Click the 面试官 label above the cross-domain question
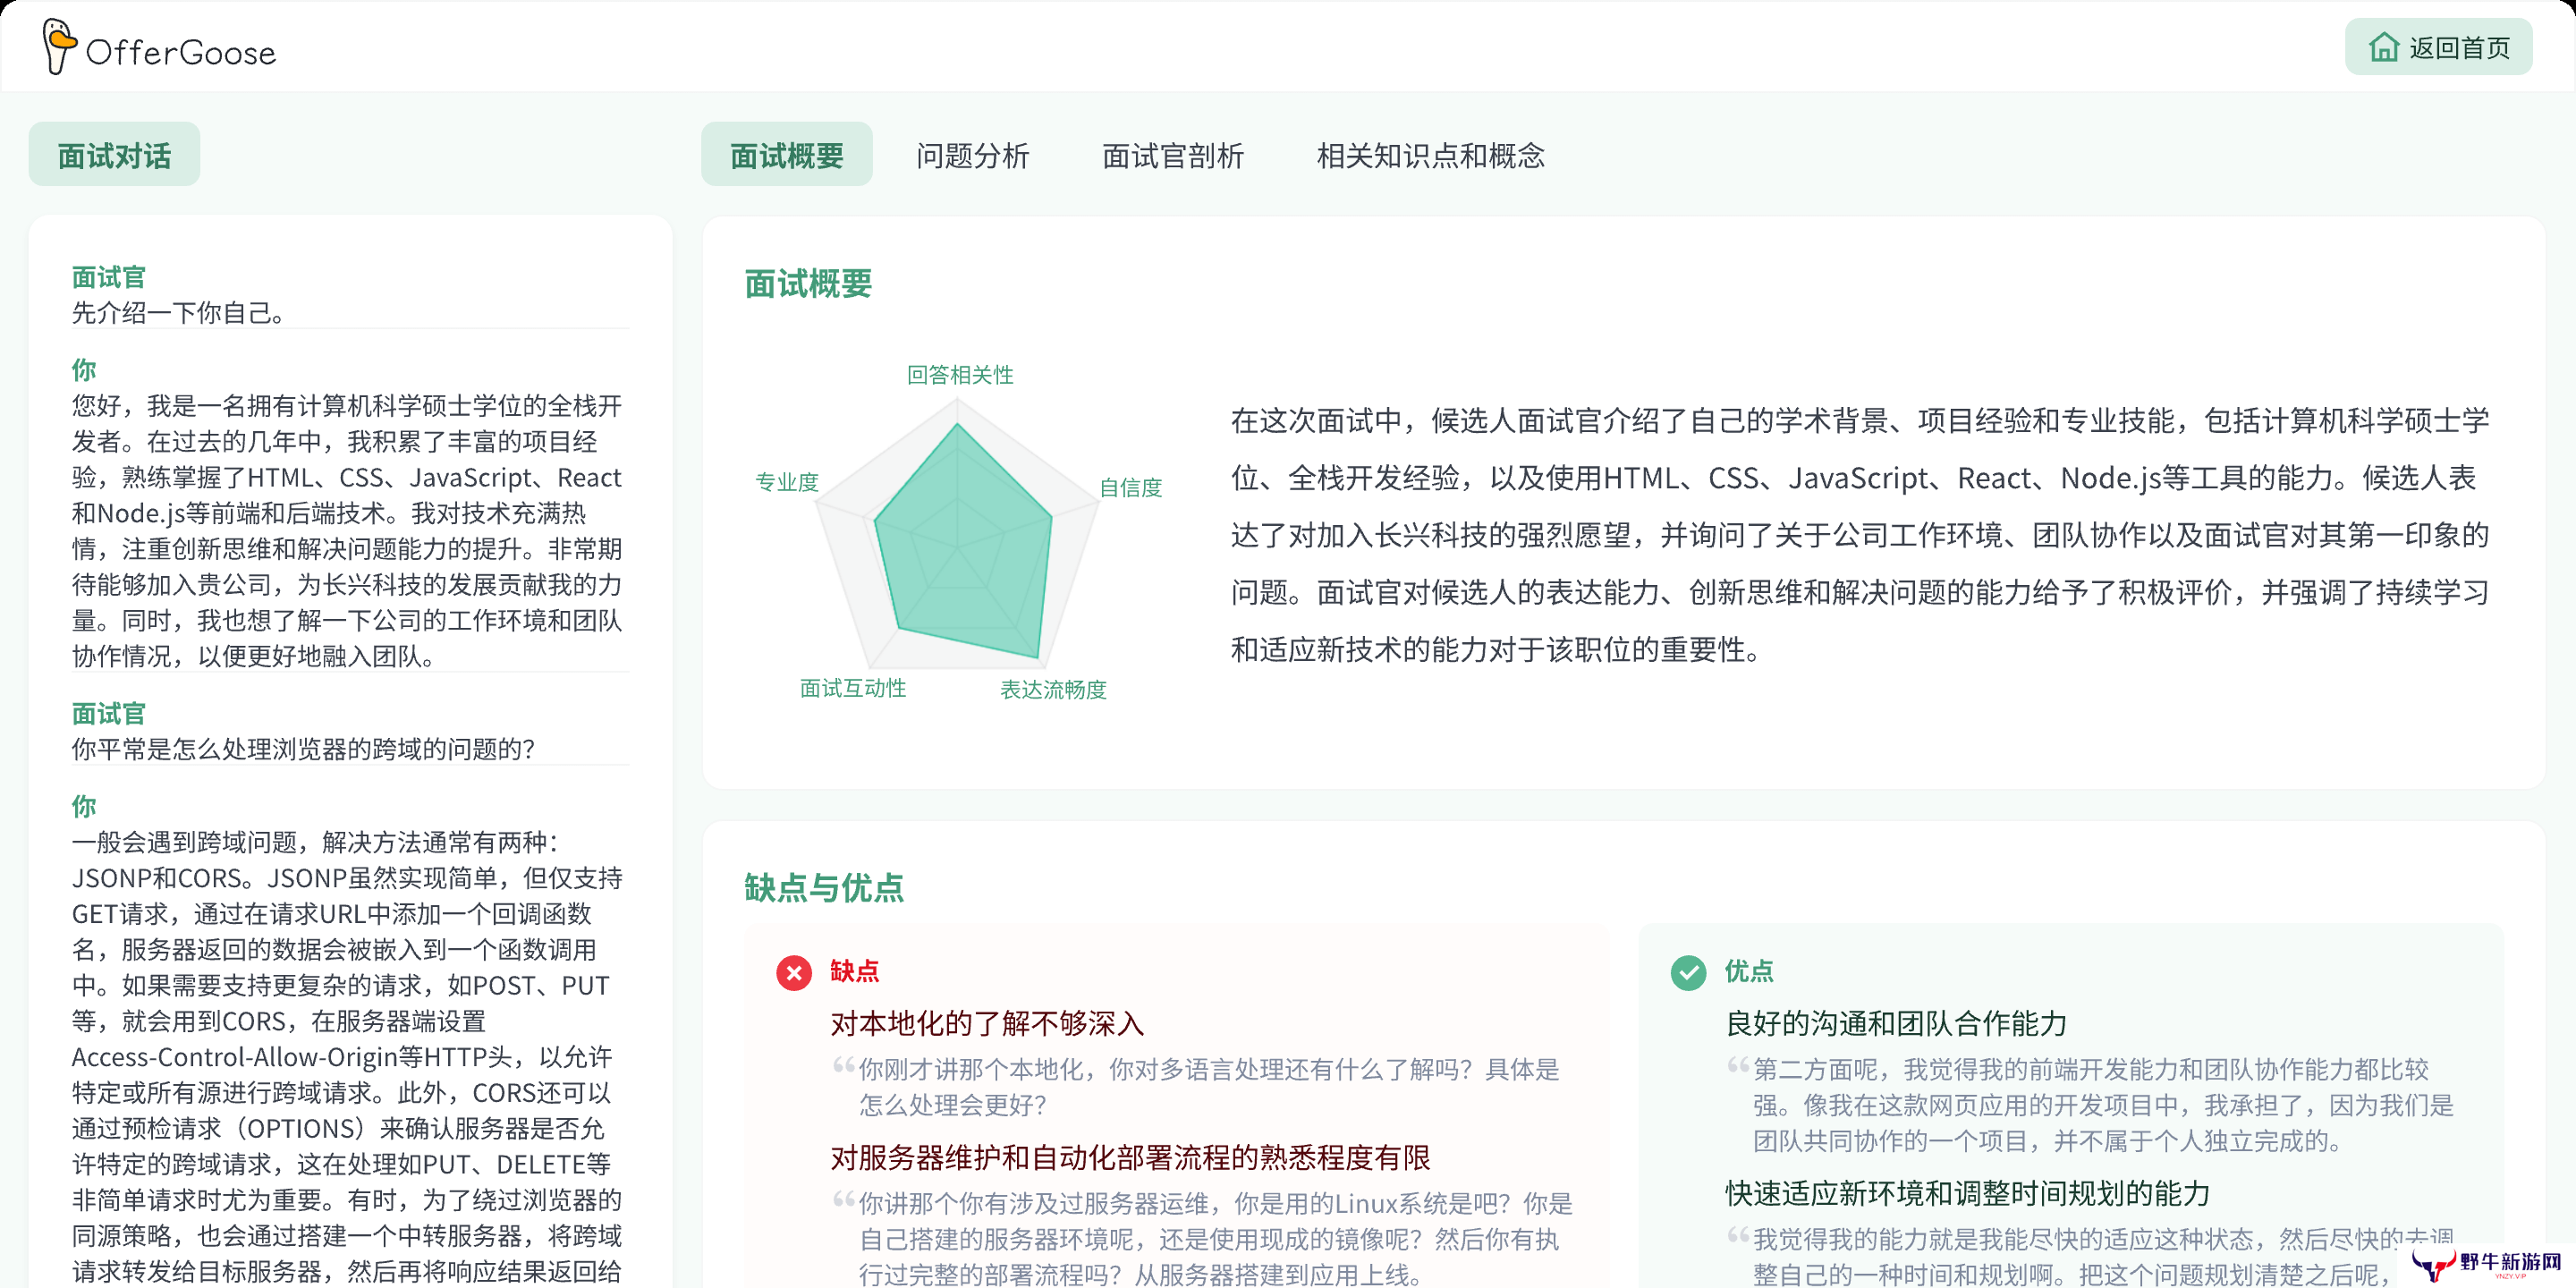The height and width of the screenshot is (1288, 2576). tap(108, 714)
